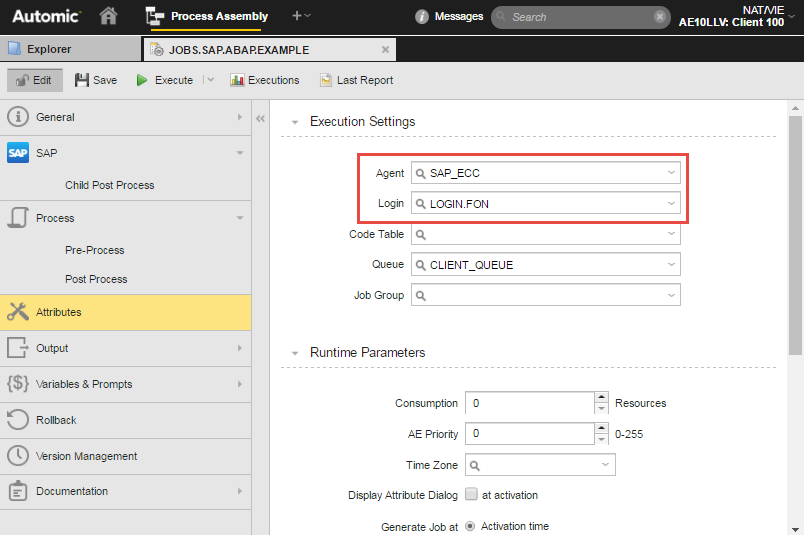Click the Version Management clock icon
This screenshot has width=804, height=535.
[x=18, y=455]
